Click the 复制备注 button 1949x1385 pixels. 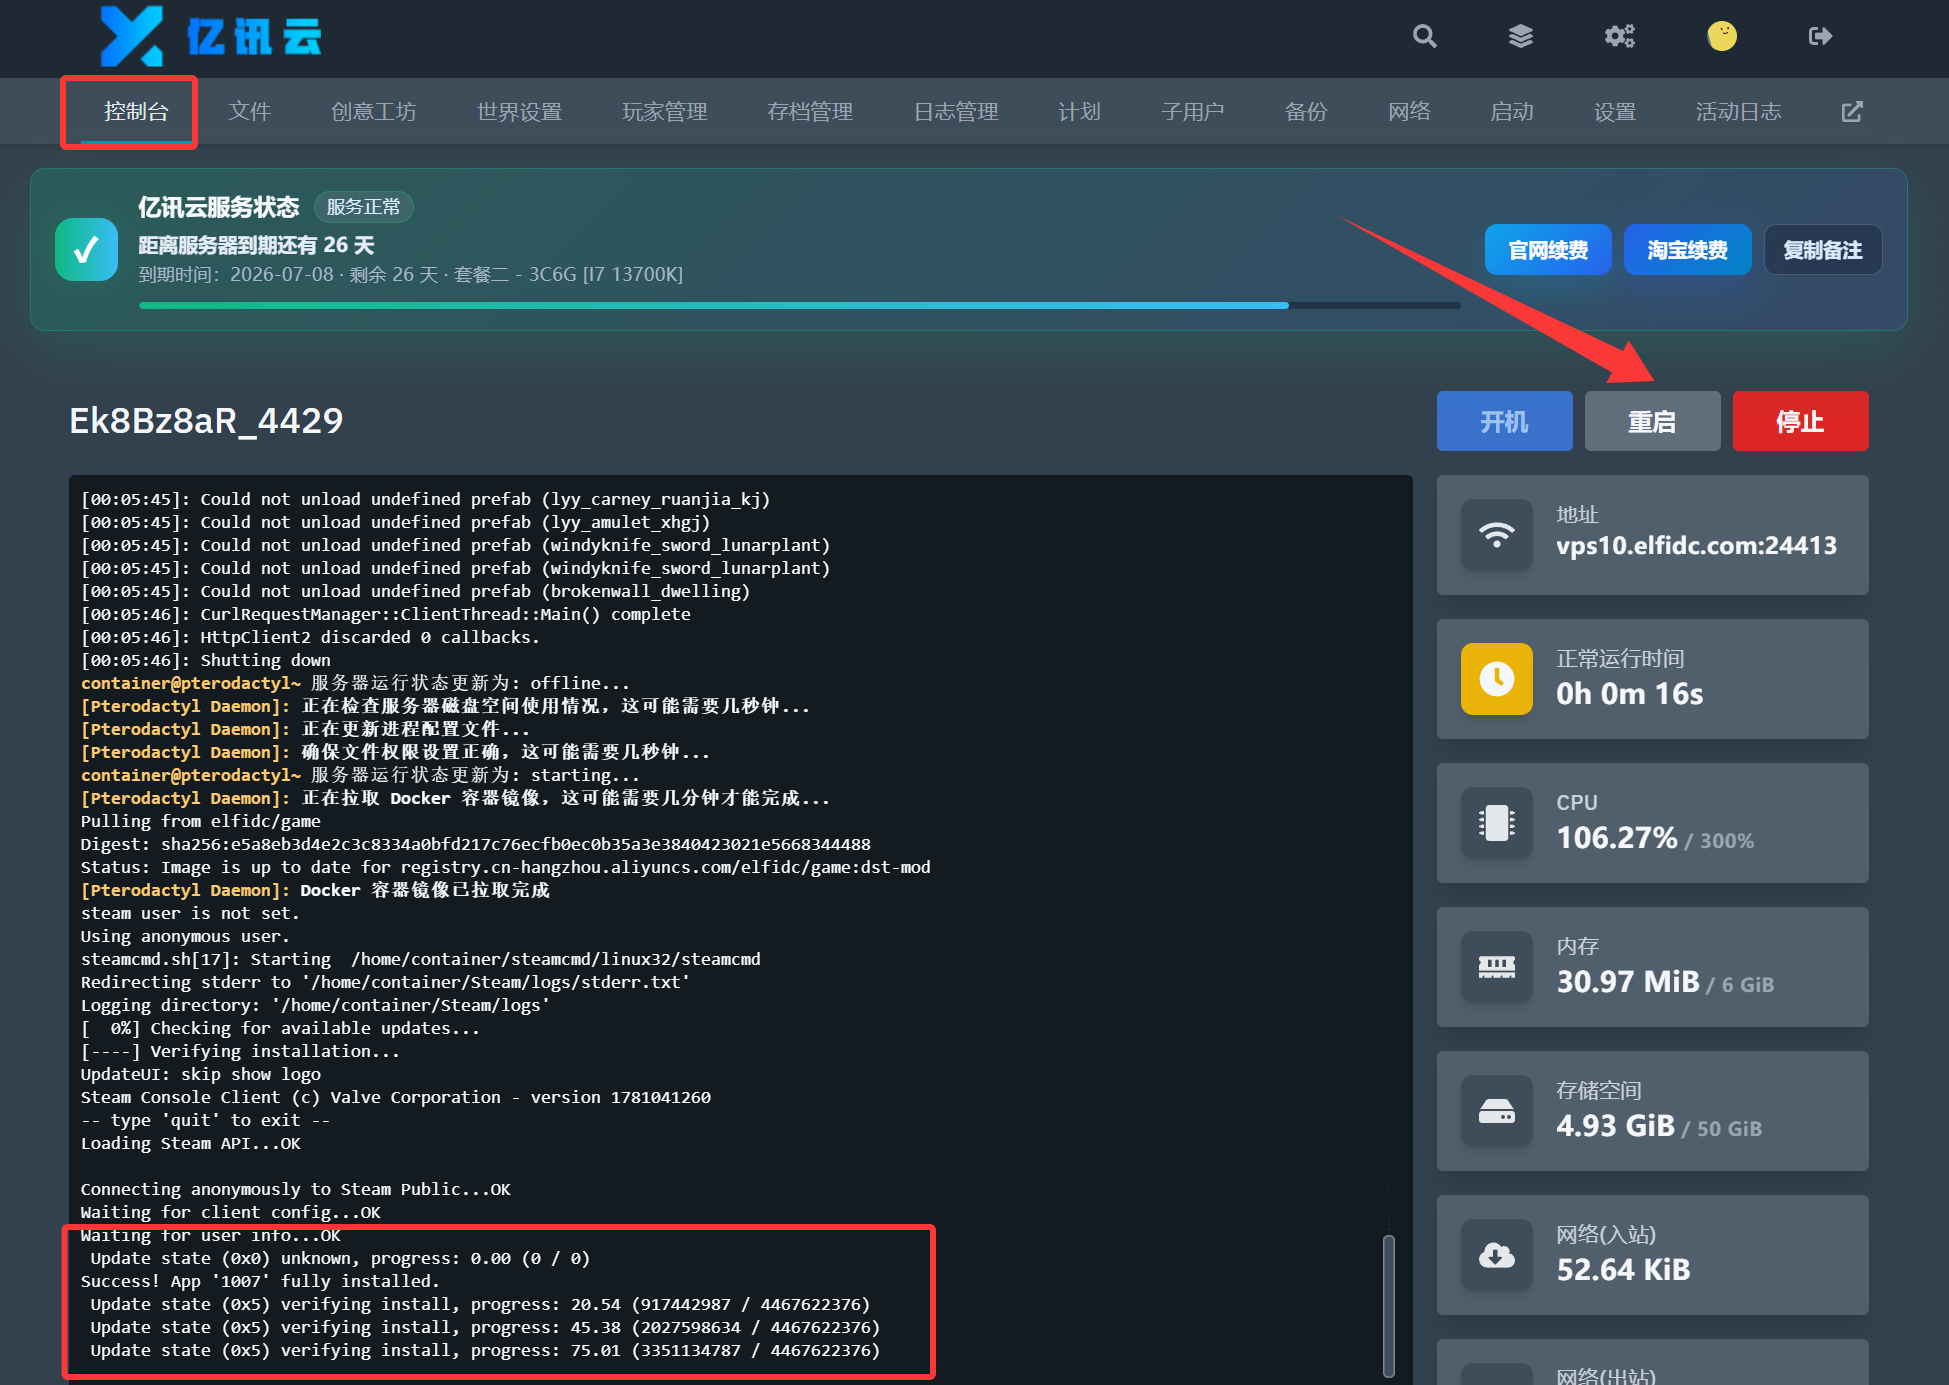click(x=1823, y=250)
